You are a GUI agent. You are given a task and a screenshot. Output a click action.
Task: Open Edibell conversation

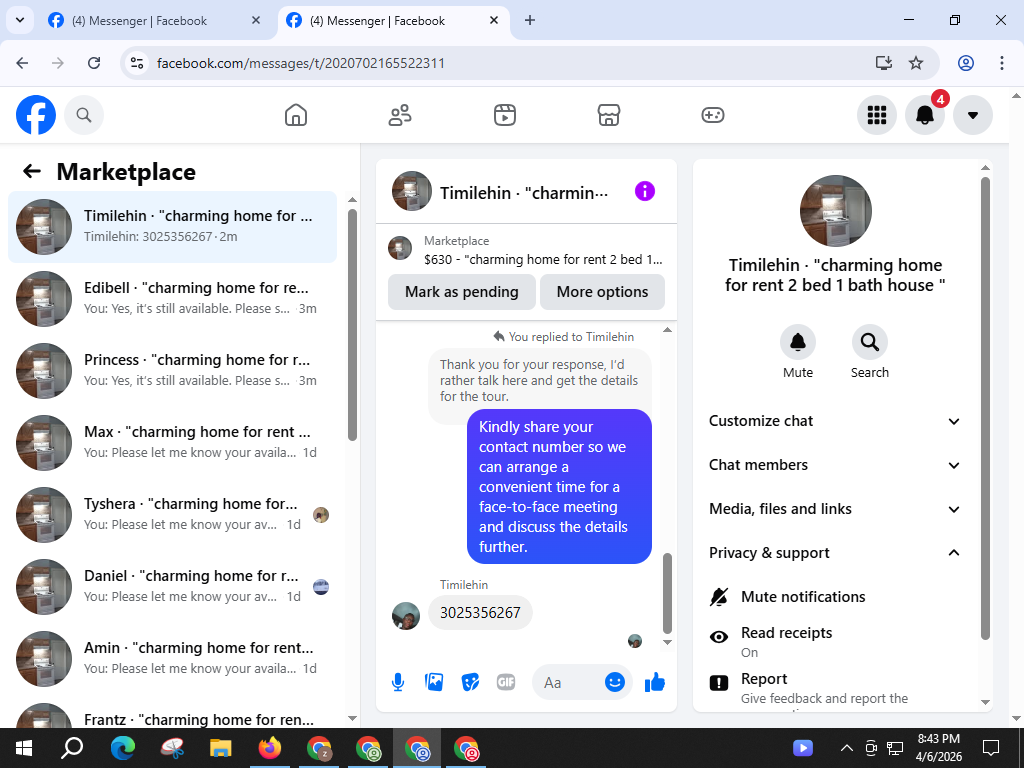tap(172, 298)
